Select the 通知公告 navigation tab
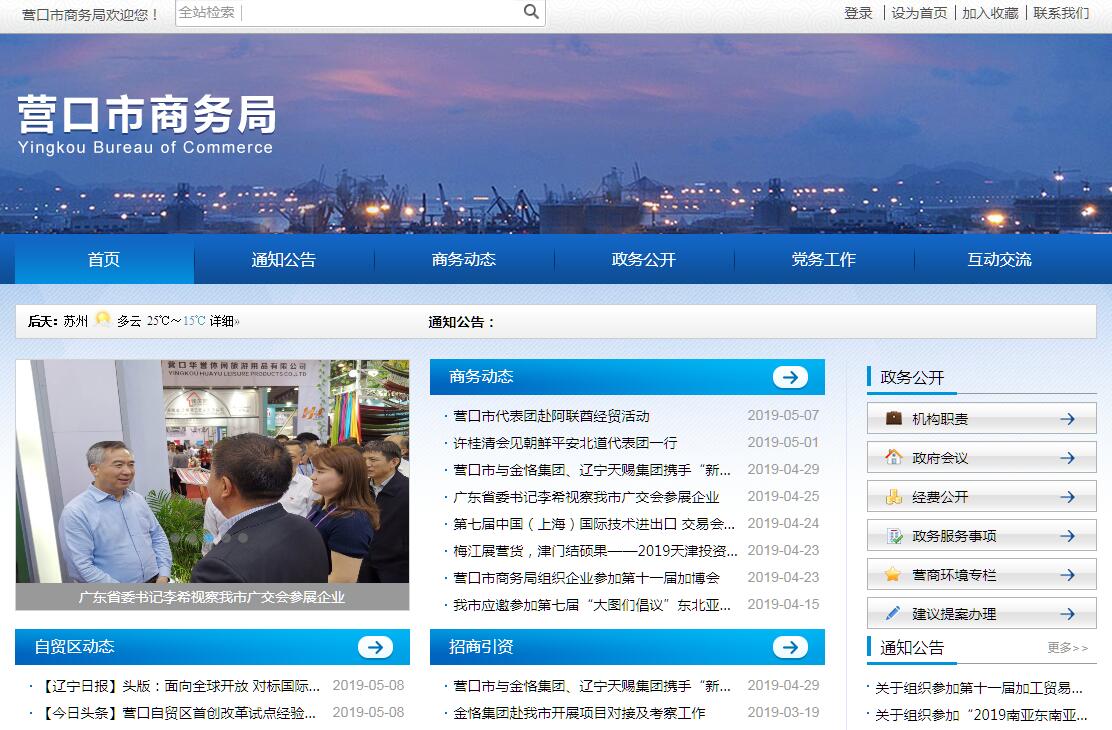 point(284,260)
